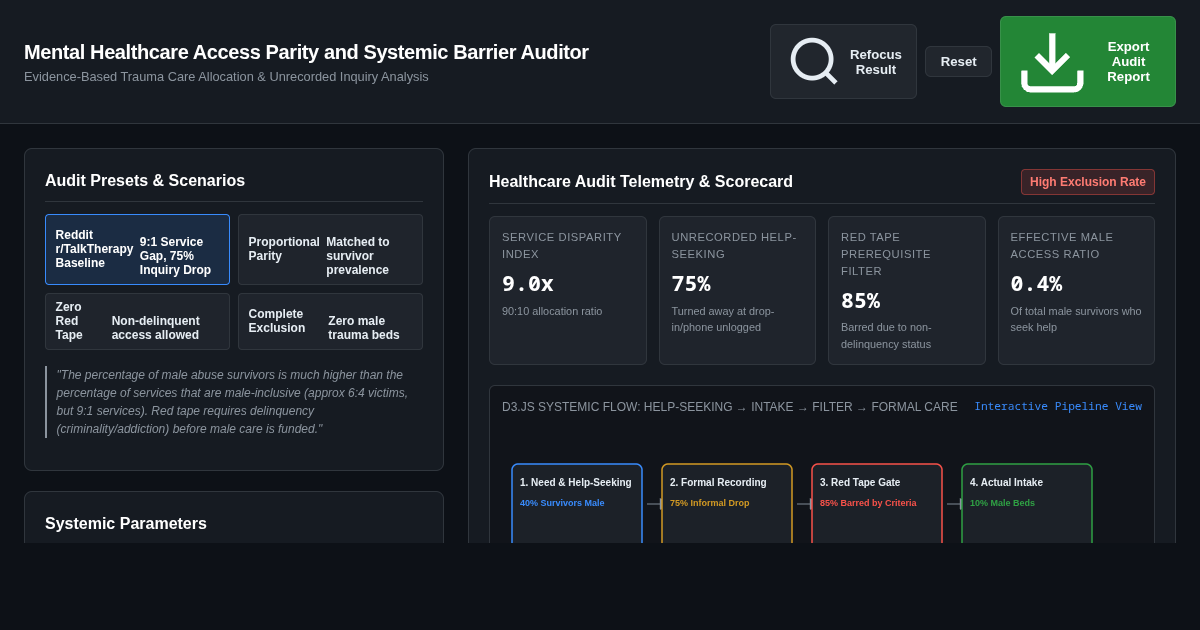Click the 75% Informal Drop label
Image resolution: width=1200 pixels, height=630 pixels.
[x=709, y=503]
